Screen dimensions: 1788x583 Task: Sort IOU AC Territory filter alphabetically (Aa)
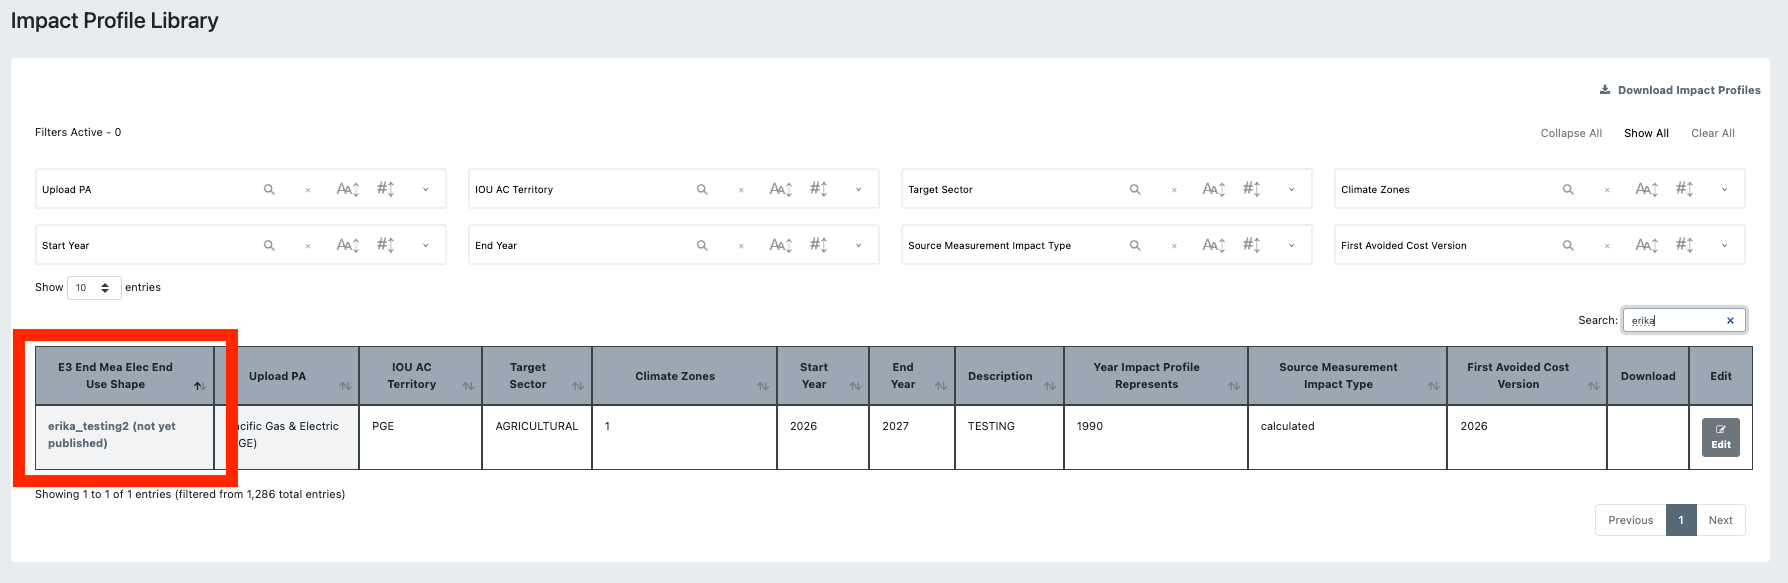coord(781,189)
